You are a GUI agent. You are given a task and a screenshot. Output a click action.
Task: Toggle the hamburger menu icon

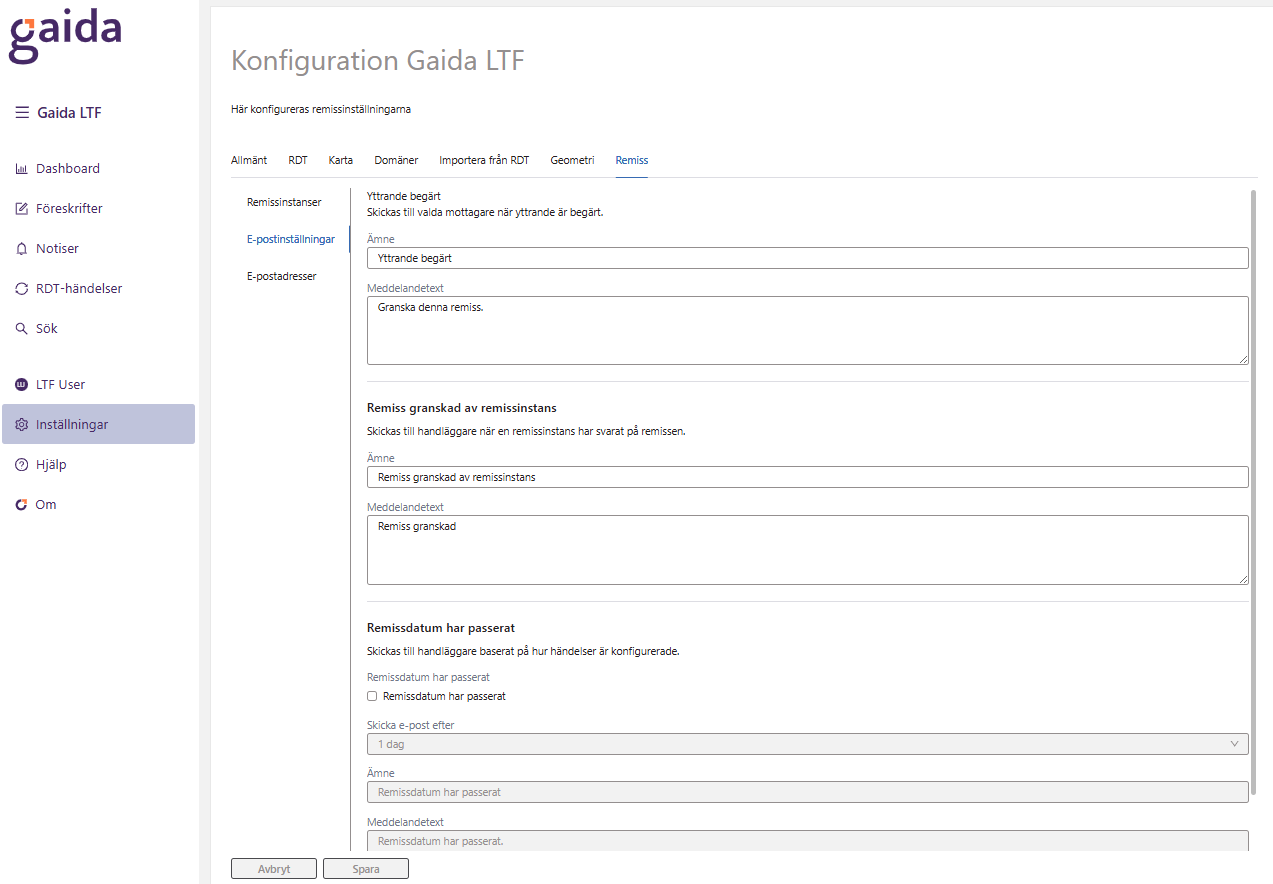[22, 113]
